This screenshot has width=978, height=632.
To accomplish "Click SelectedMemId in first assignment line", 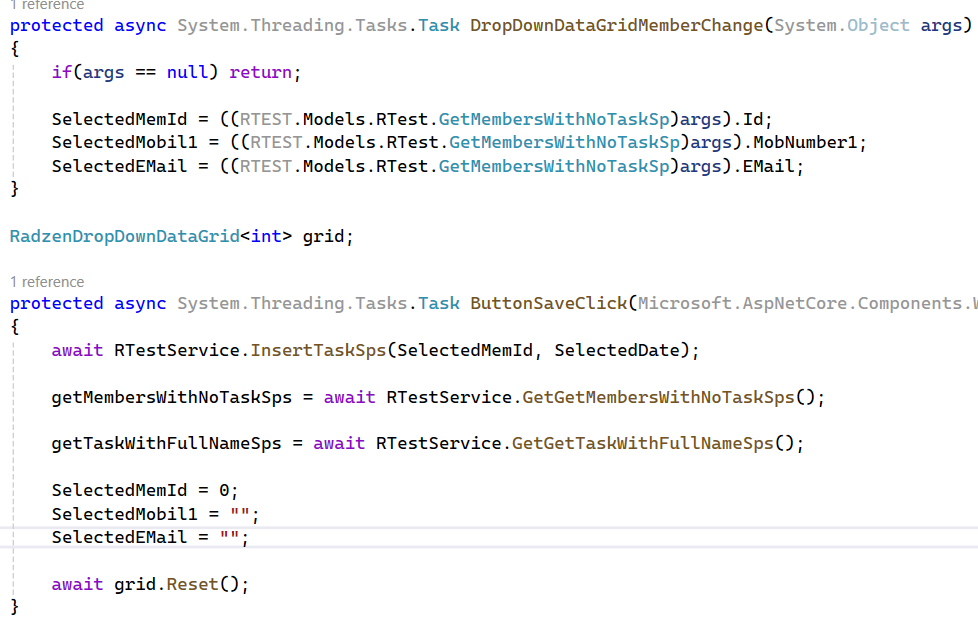I will click(119, 119).
